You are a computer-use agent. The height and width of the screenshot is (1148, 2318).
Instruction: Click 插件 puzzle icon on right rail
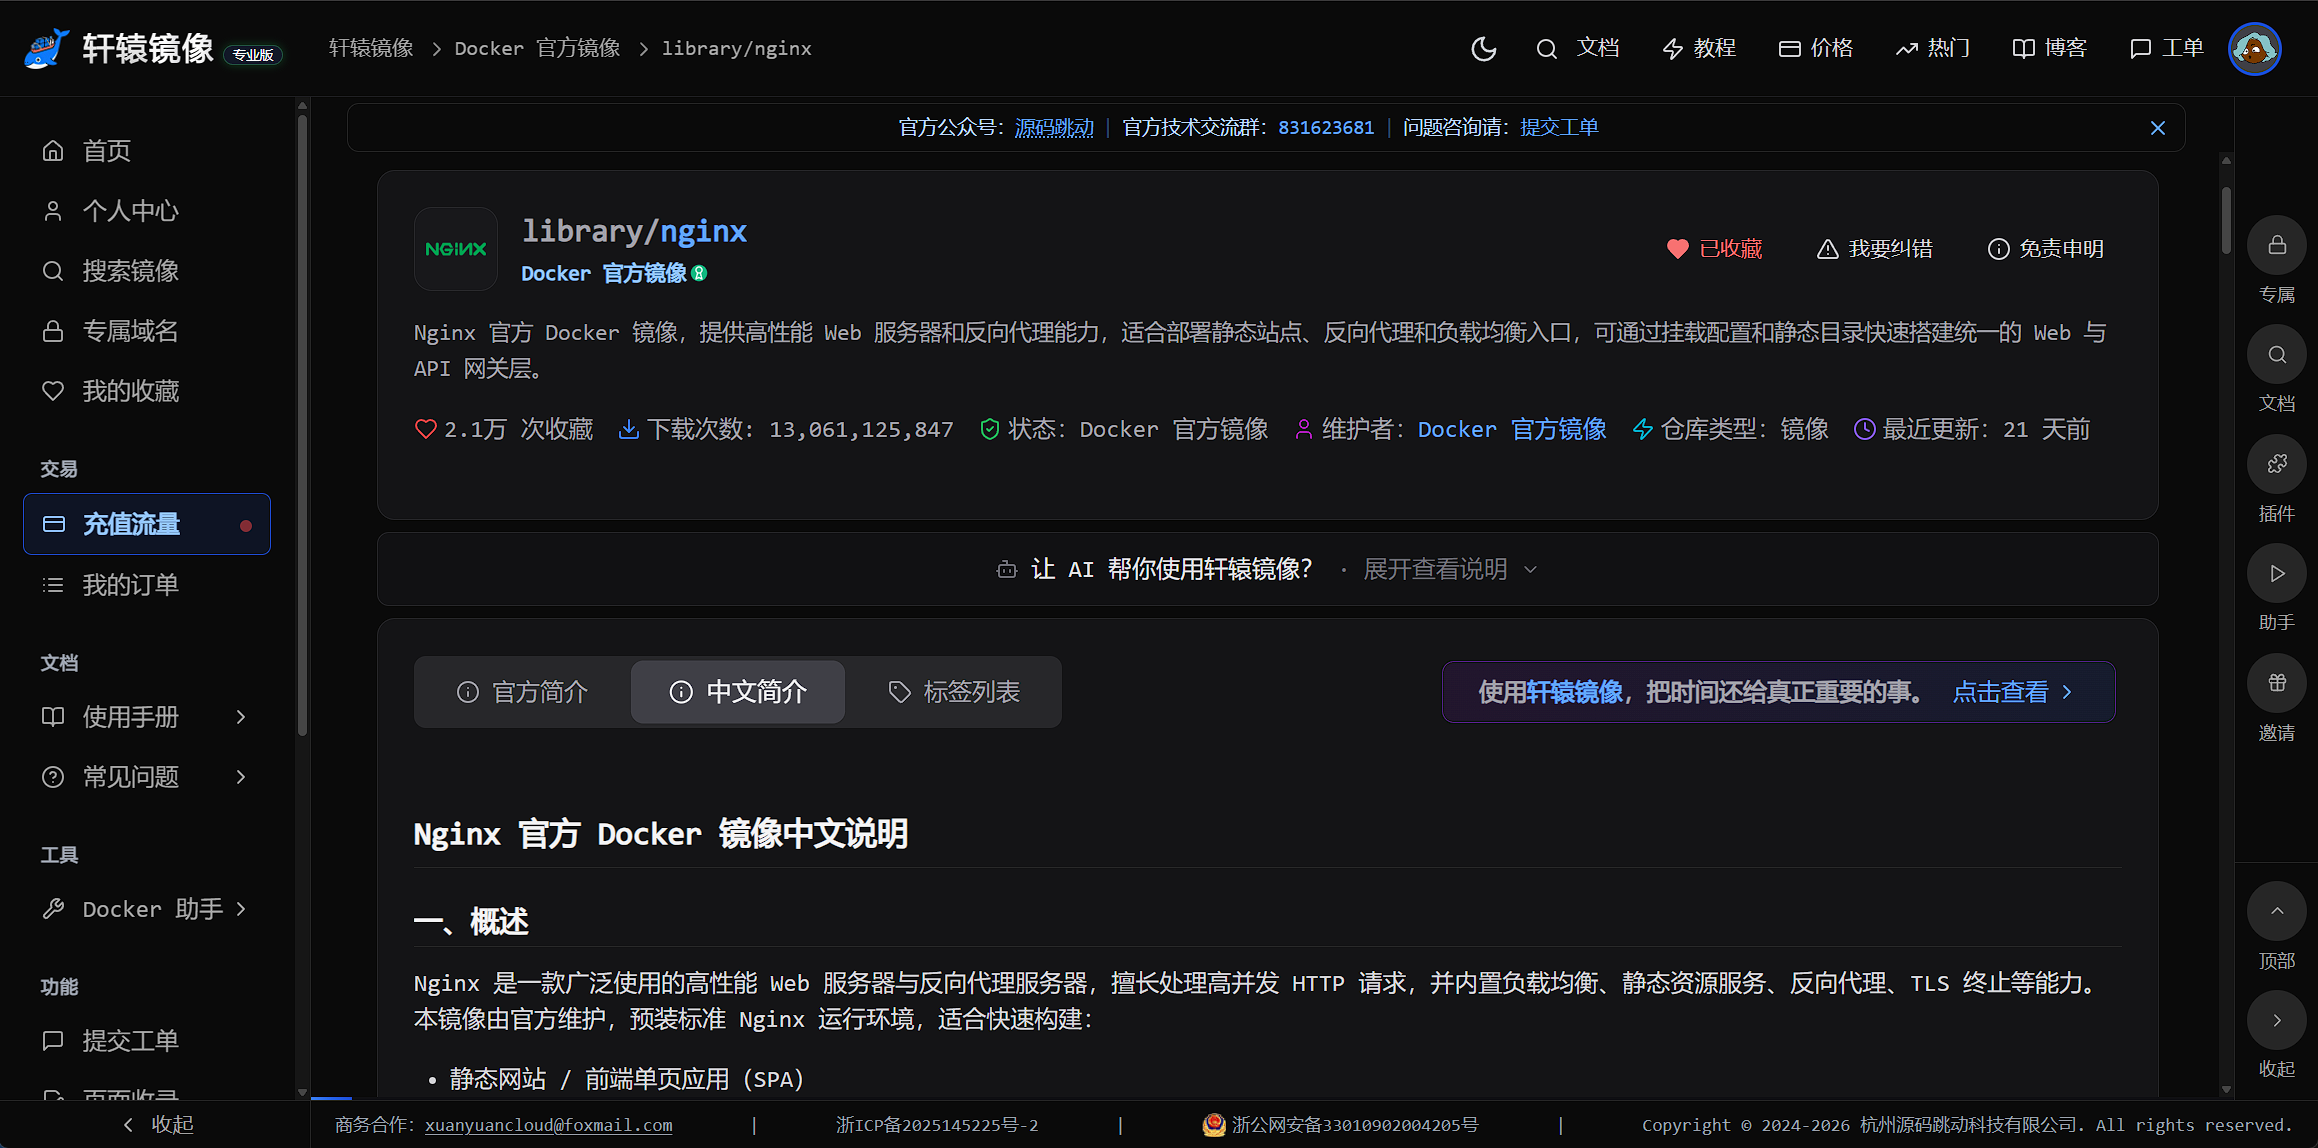click(2277, 464)
